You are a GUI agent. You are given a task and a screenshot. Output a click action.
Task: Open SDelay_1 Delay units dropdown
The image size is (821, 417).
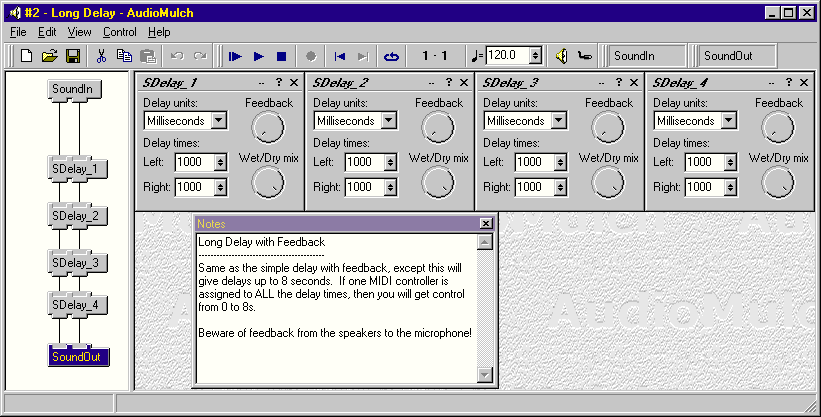point(219,121)
